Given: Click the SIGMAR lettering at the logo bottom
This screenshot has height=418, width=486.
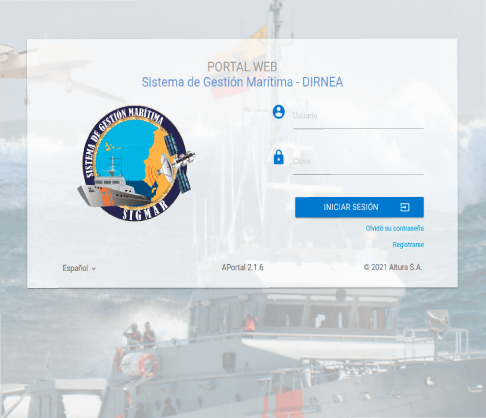Looking at the screenshot, I should pos(145,210).
